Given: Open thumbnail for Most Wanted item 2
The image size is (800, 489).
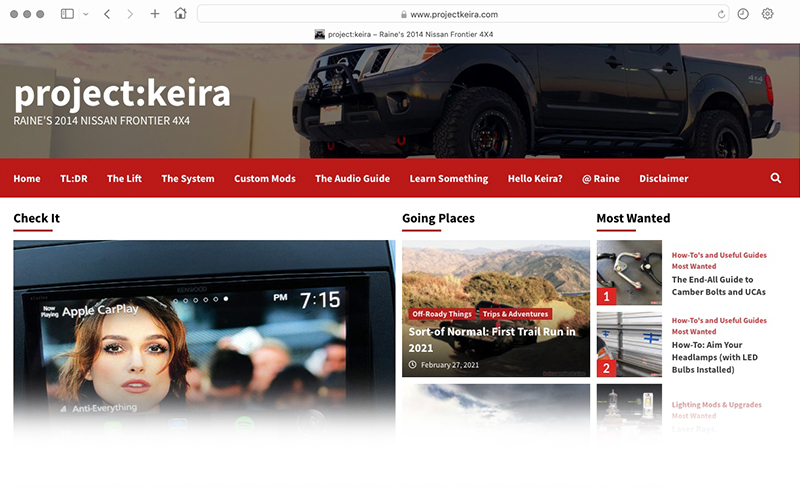Looking at the screenshot, I should tap(629, 345).
